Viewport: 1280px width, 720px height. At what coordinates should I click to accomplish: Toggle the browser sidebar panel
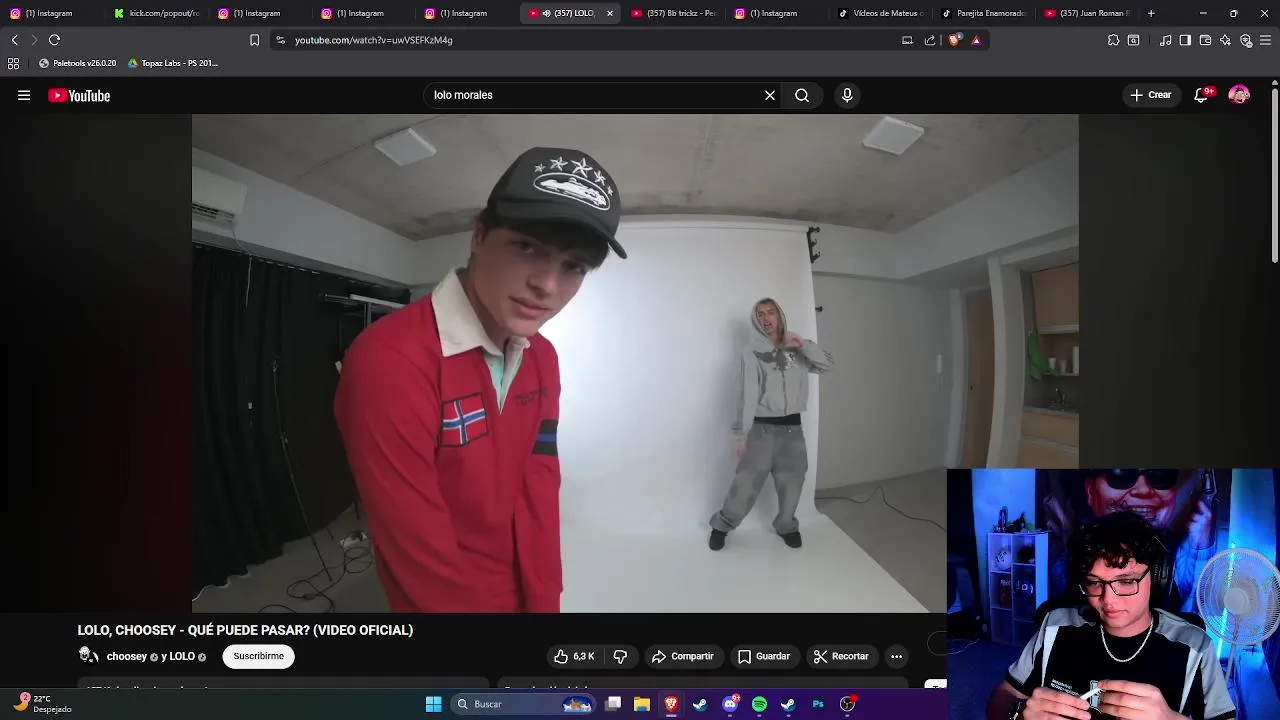click(1185, 40)
